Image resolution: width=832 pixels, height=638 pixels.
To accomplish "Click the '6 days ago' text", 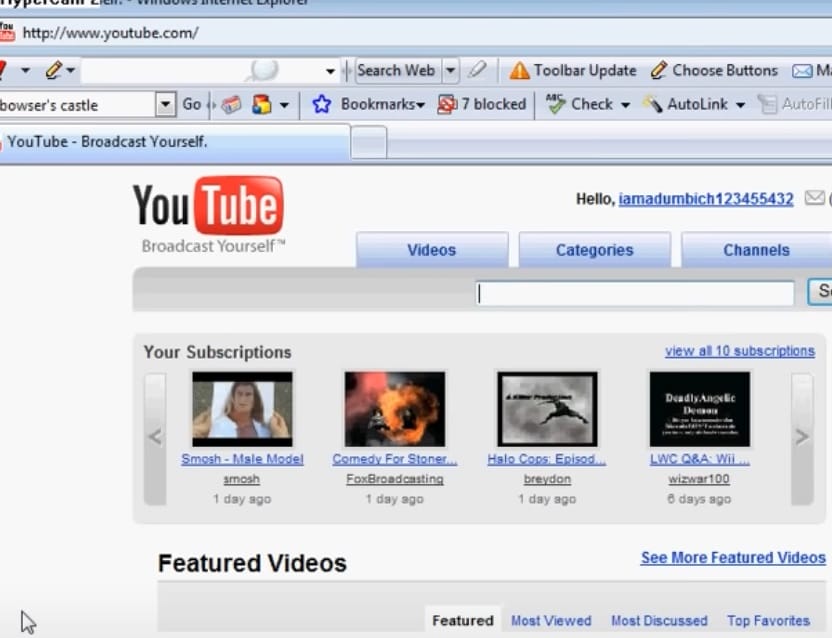I will (x=699, y=499).
